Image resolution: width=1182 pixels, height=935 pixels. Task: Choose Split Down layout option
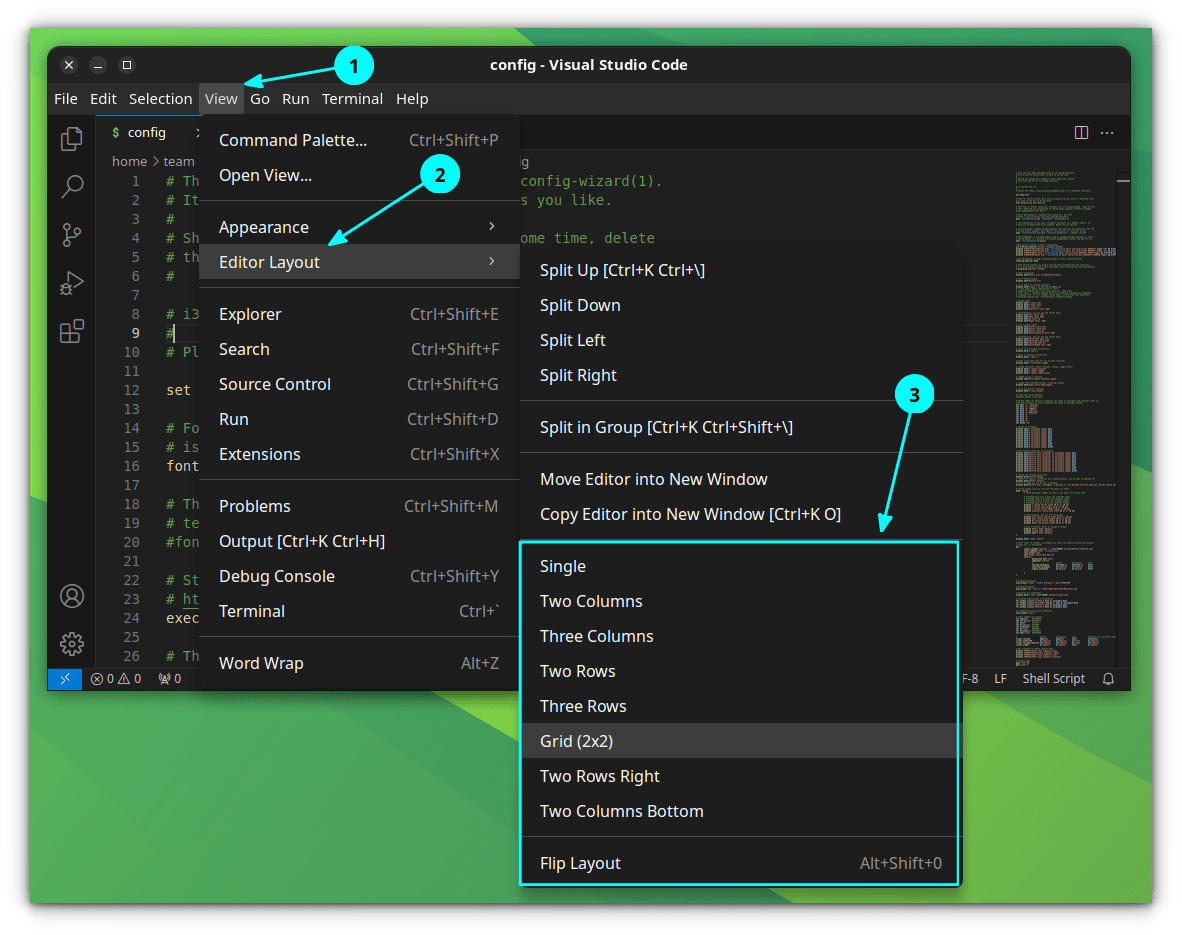742,305
